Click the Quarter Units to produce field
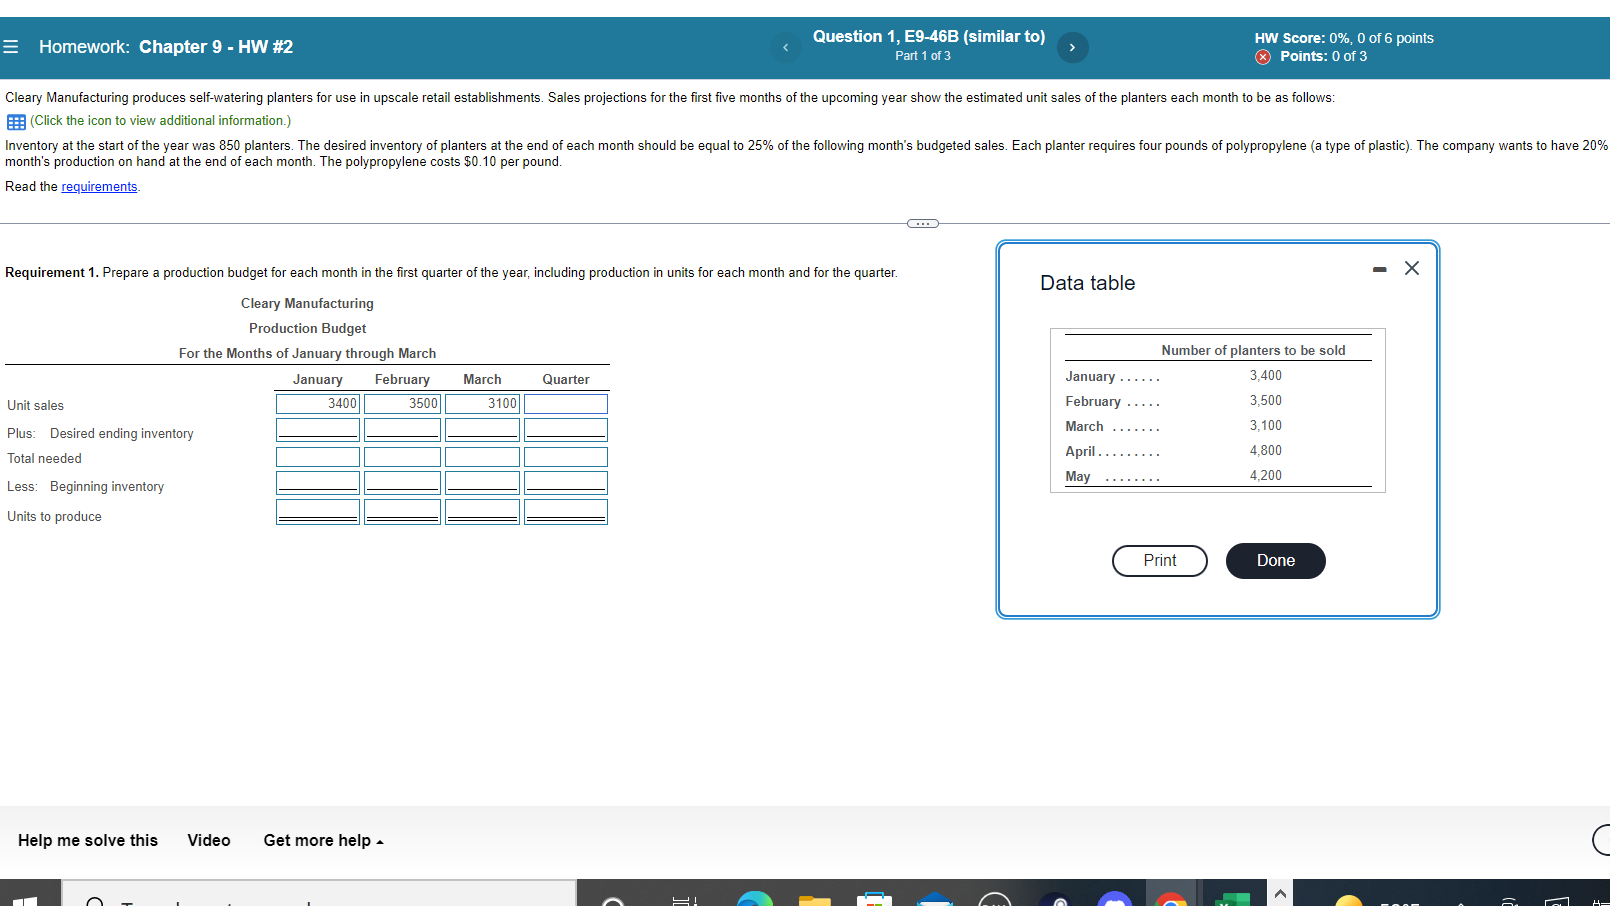 (x=566, y=512)
